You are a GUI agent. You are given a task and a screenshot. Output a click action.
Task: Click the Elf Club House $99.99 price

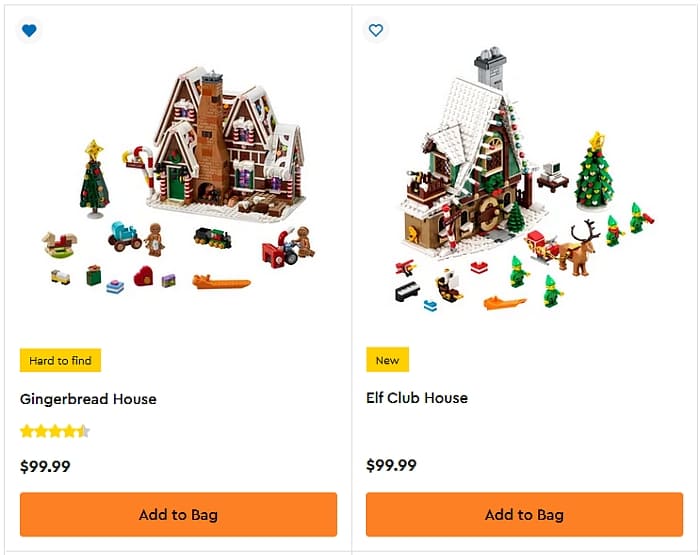[391, 466]
